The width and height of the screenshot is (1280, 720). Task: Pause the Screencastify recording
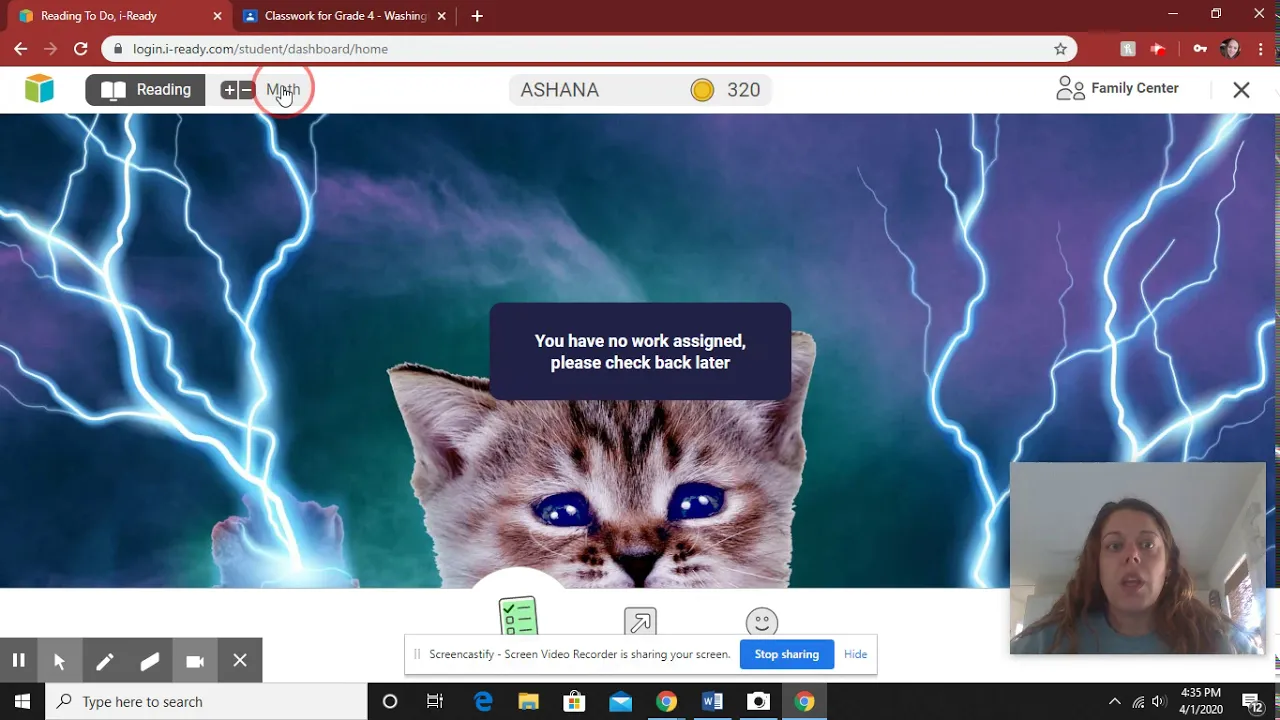[18, 660]
